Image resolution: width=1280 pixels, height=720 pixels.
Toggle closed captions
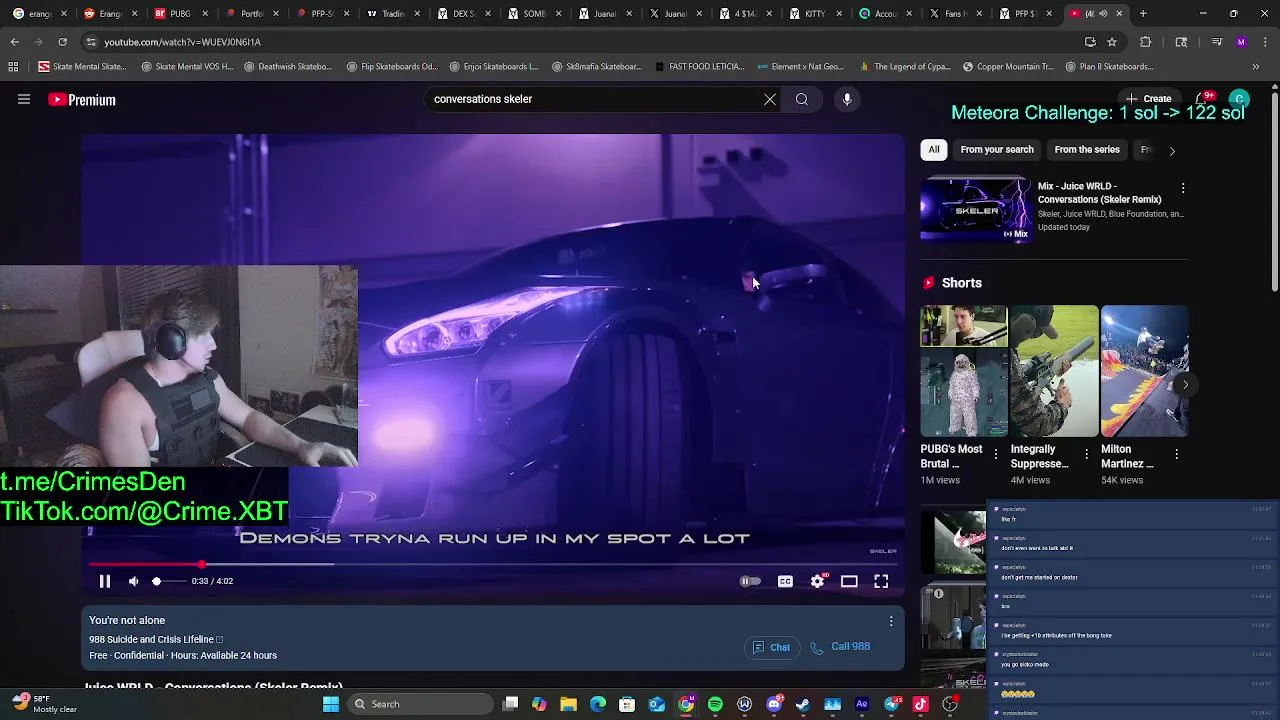(x=785, y=581)
